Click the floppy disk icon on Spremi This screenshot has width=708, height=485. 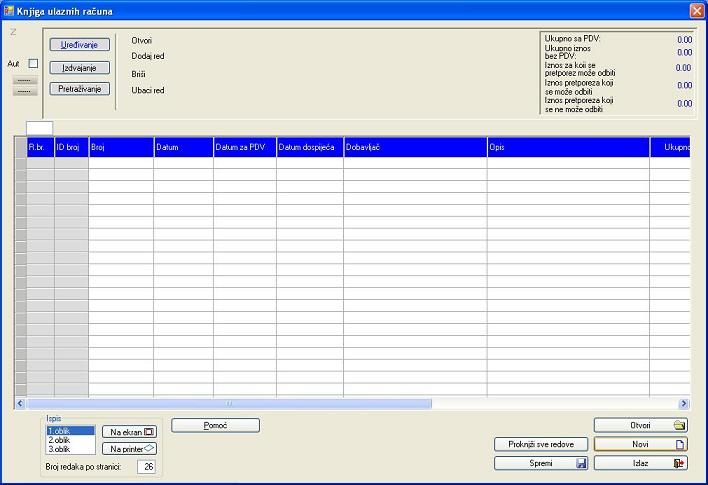pos(581,463)
